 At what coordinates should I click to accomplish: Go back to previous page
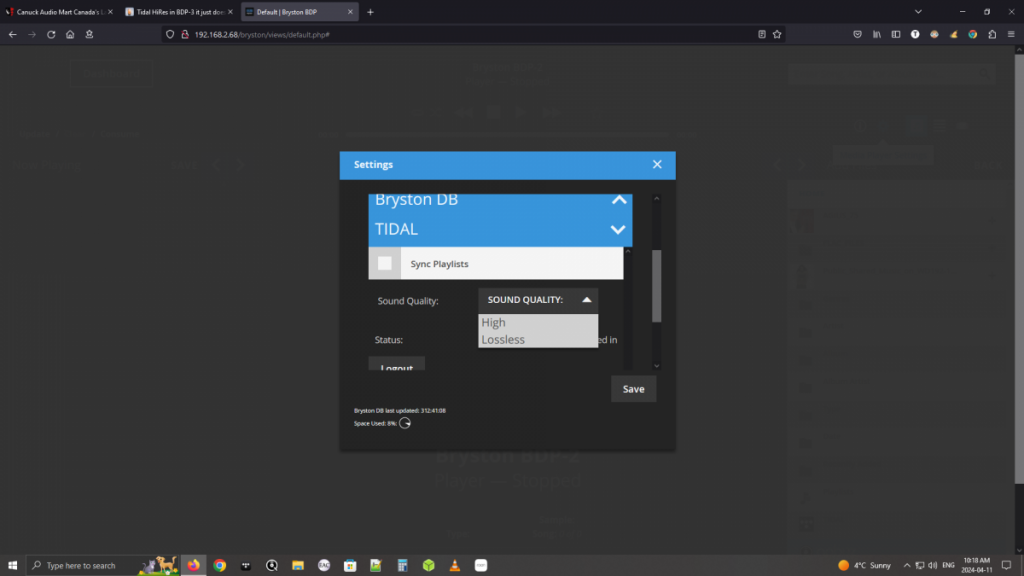[x=12, y=35]
